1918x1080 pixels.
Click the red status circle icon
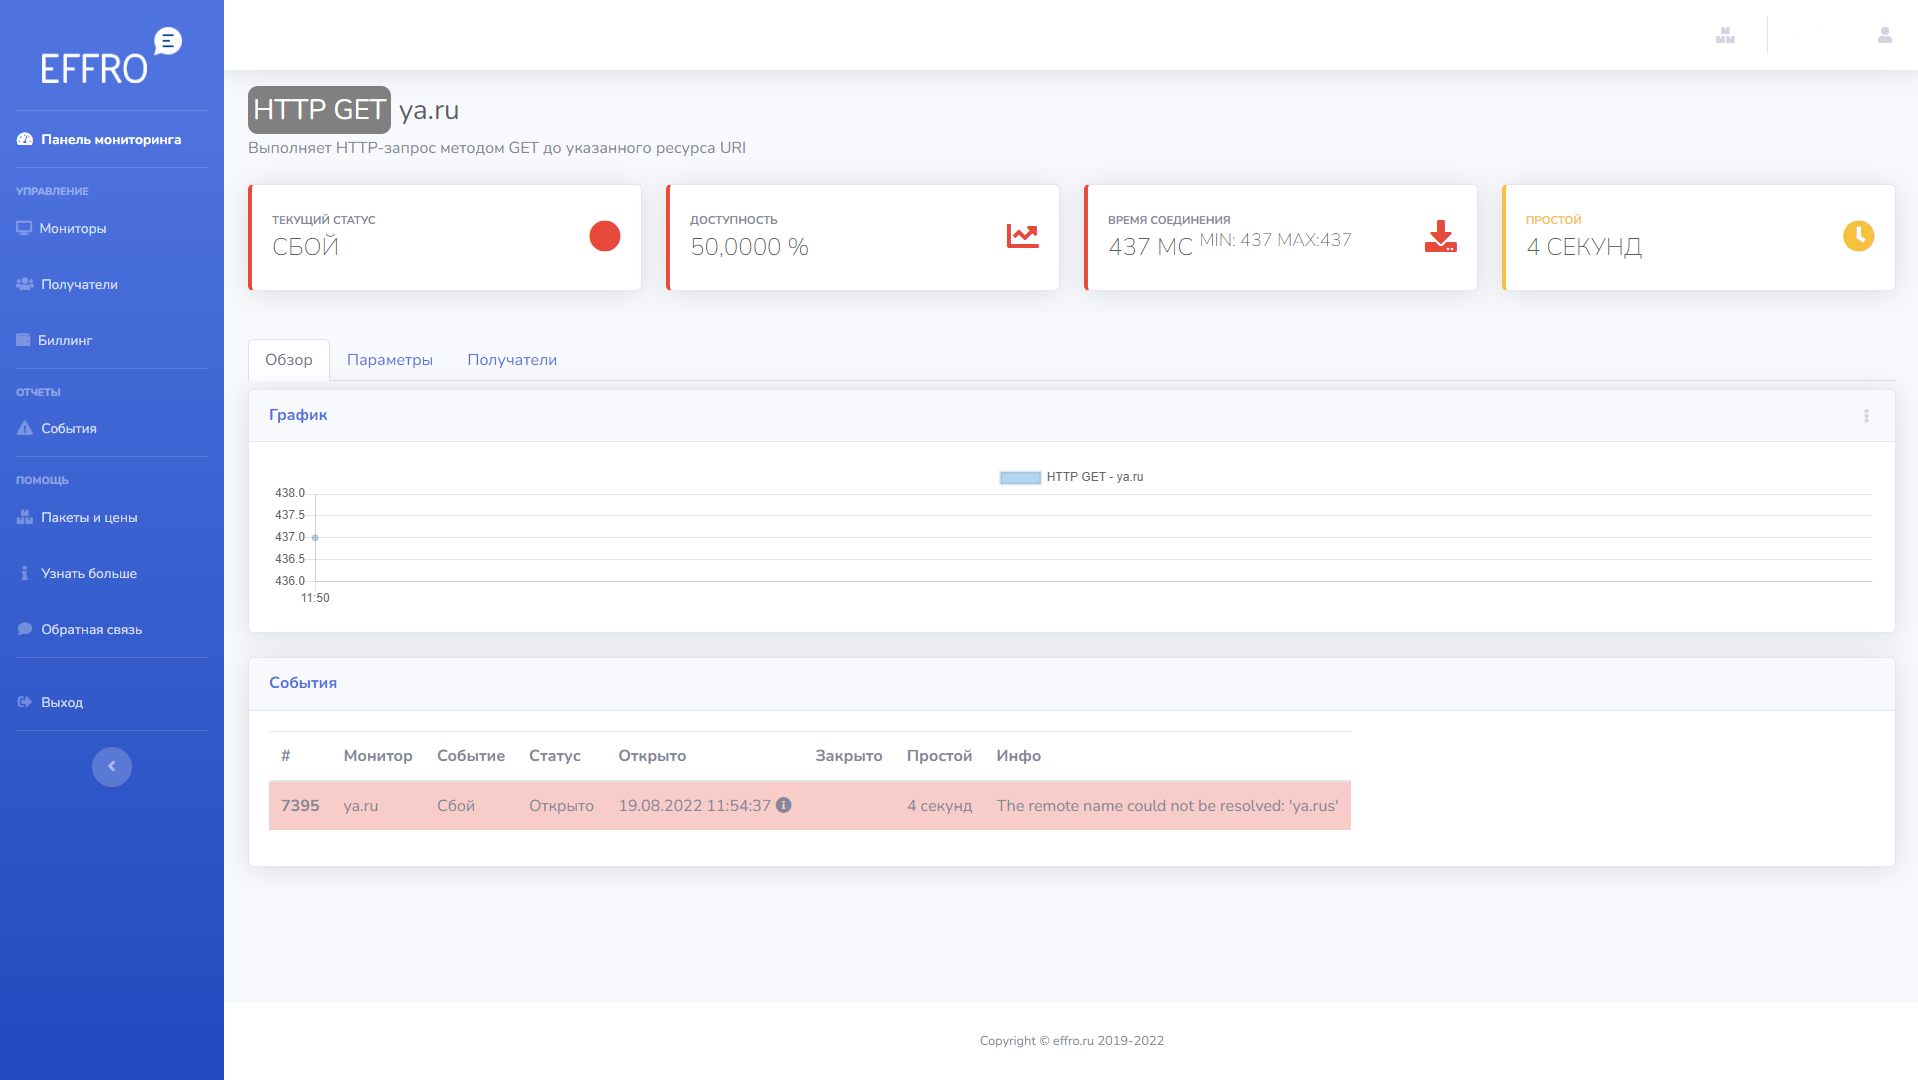(x=604, y=236)
